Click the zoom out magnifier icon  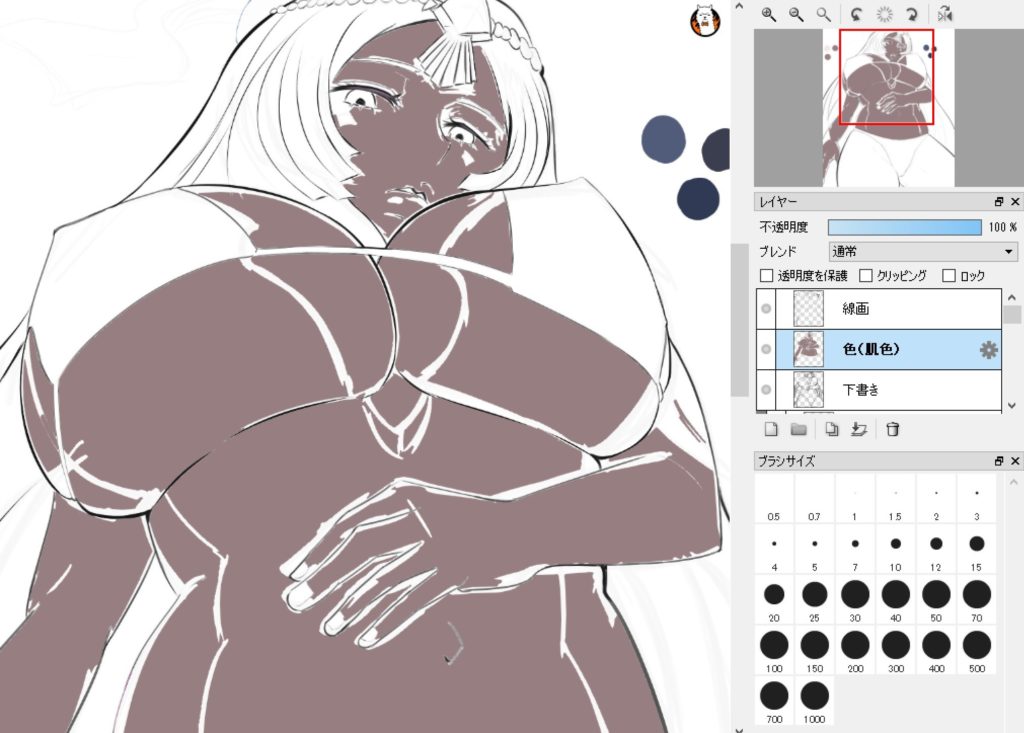pos(796,14)
